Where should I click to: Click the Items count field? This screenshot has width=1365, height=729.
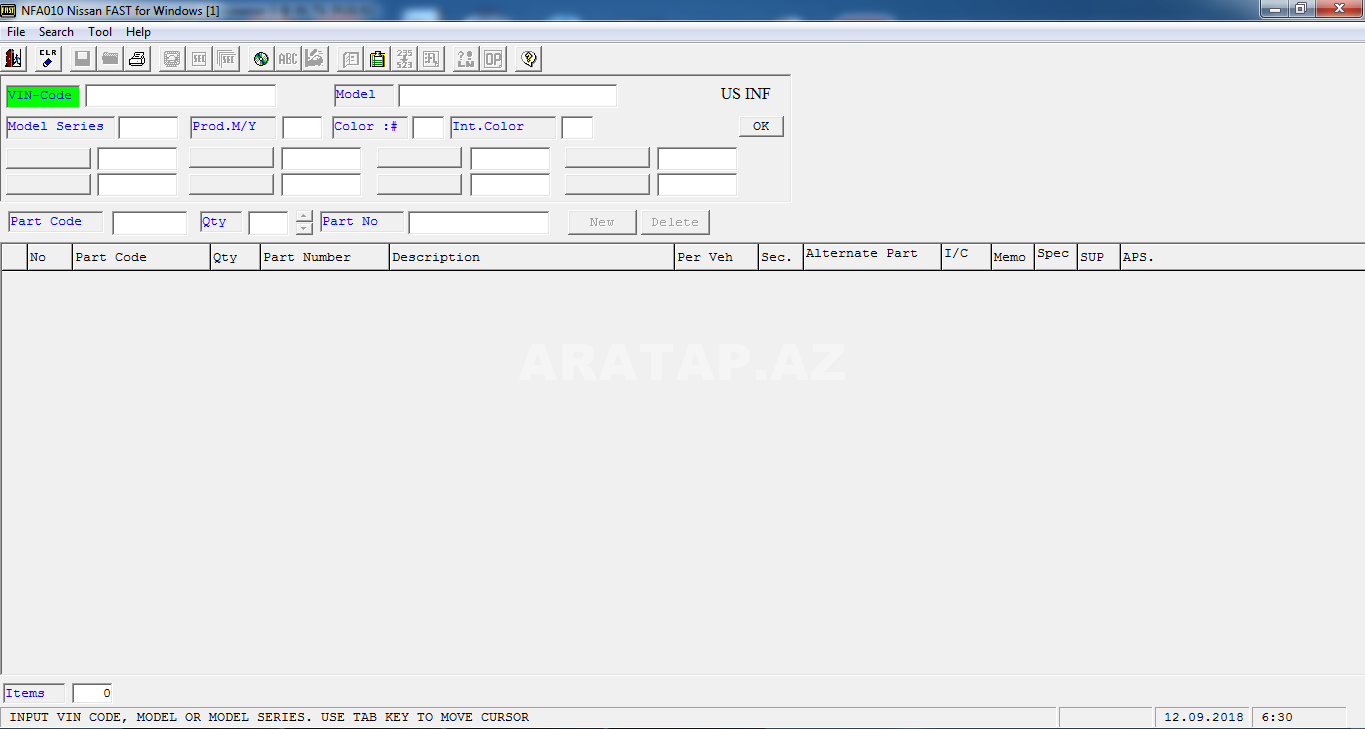(x=93, y=693)
